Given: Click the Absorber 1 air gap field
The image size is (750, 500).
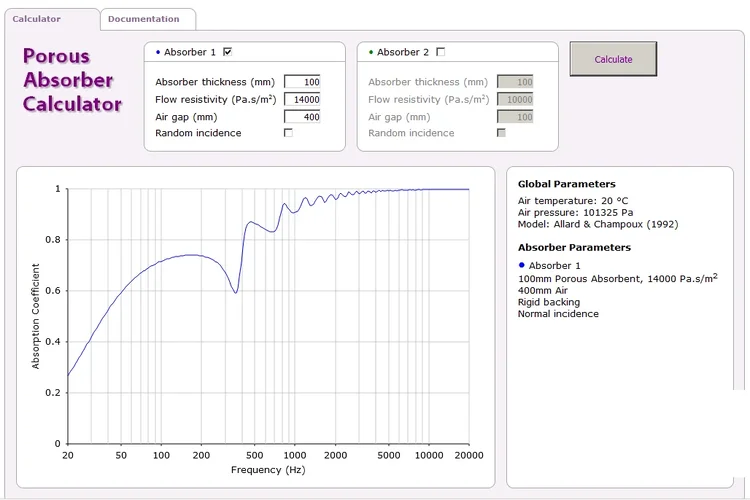Looking at the screenshot, I should tap(302, 117).
